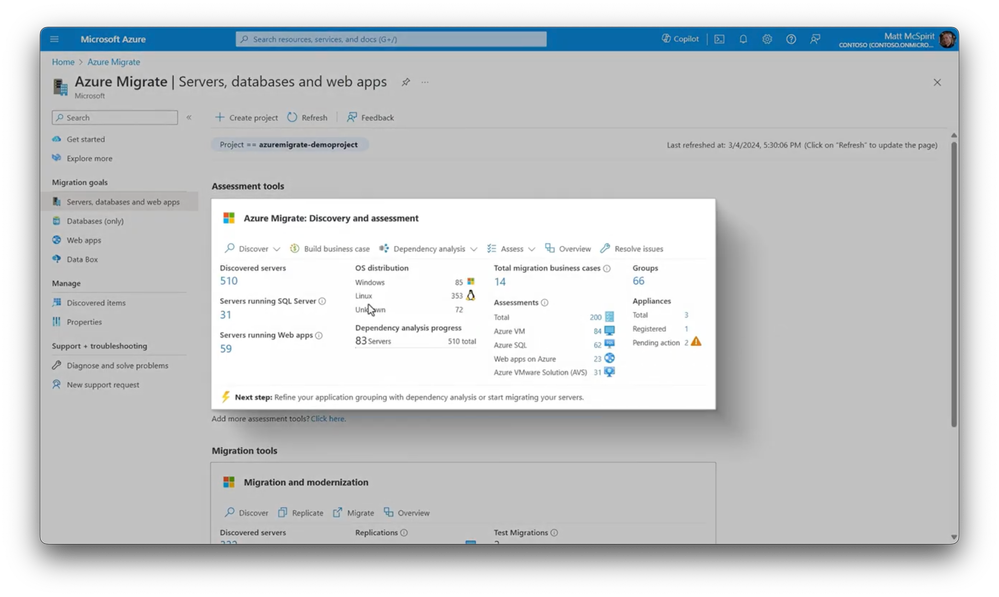Show info for Servers running SQL Server
This screenshot has height=597, width=999.
pos(322,301)
